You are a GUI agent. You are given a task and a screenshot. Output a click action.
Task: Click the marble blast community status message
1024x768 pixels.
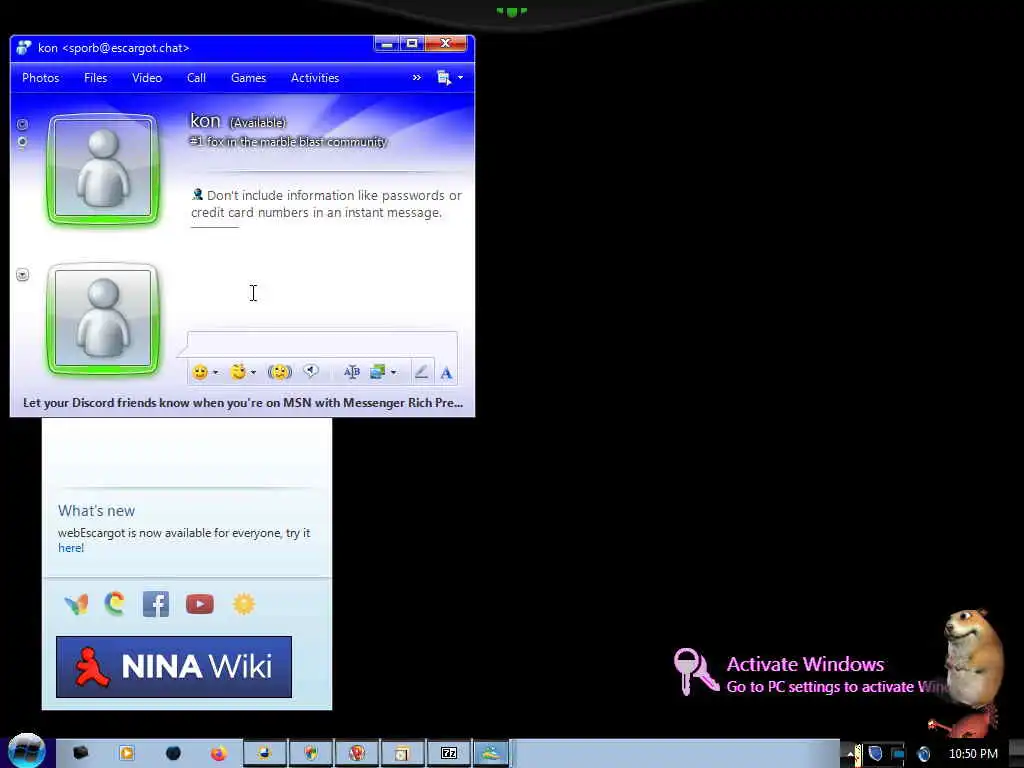[288, 142]
